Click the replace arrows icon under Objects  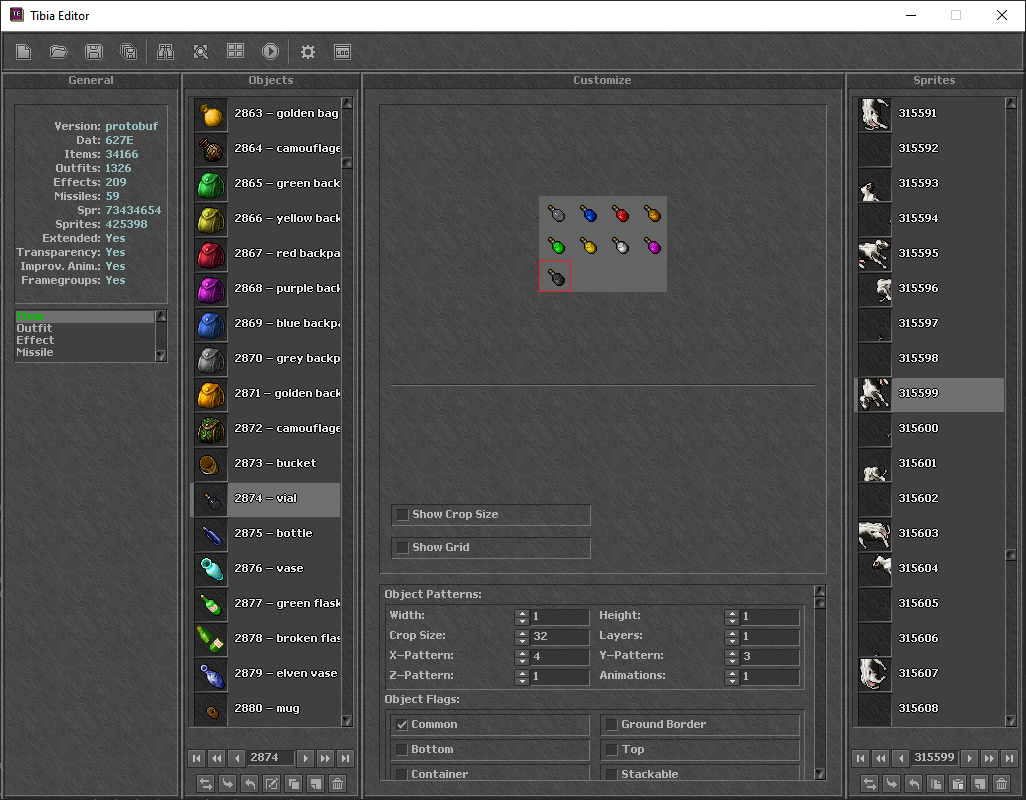205,784
